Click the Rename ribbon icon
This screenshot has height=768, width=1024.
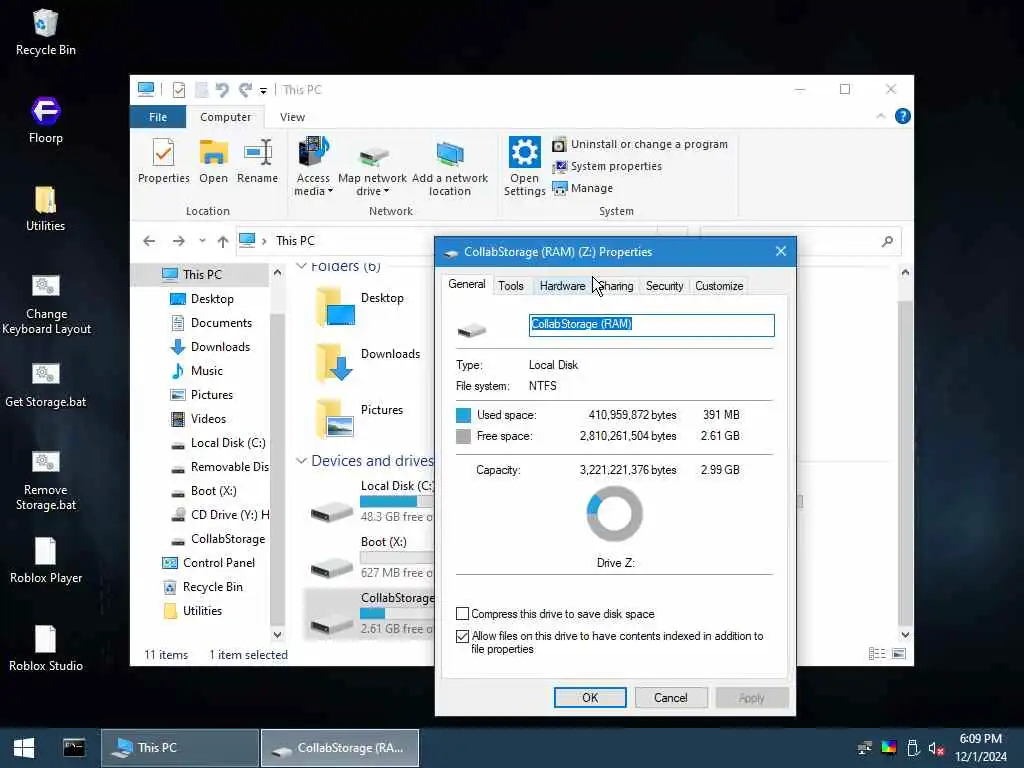point(257,161)
